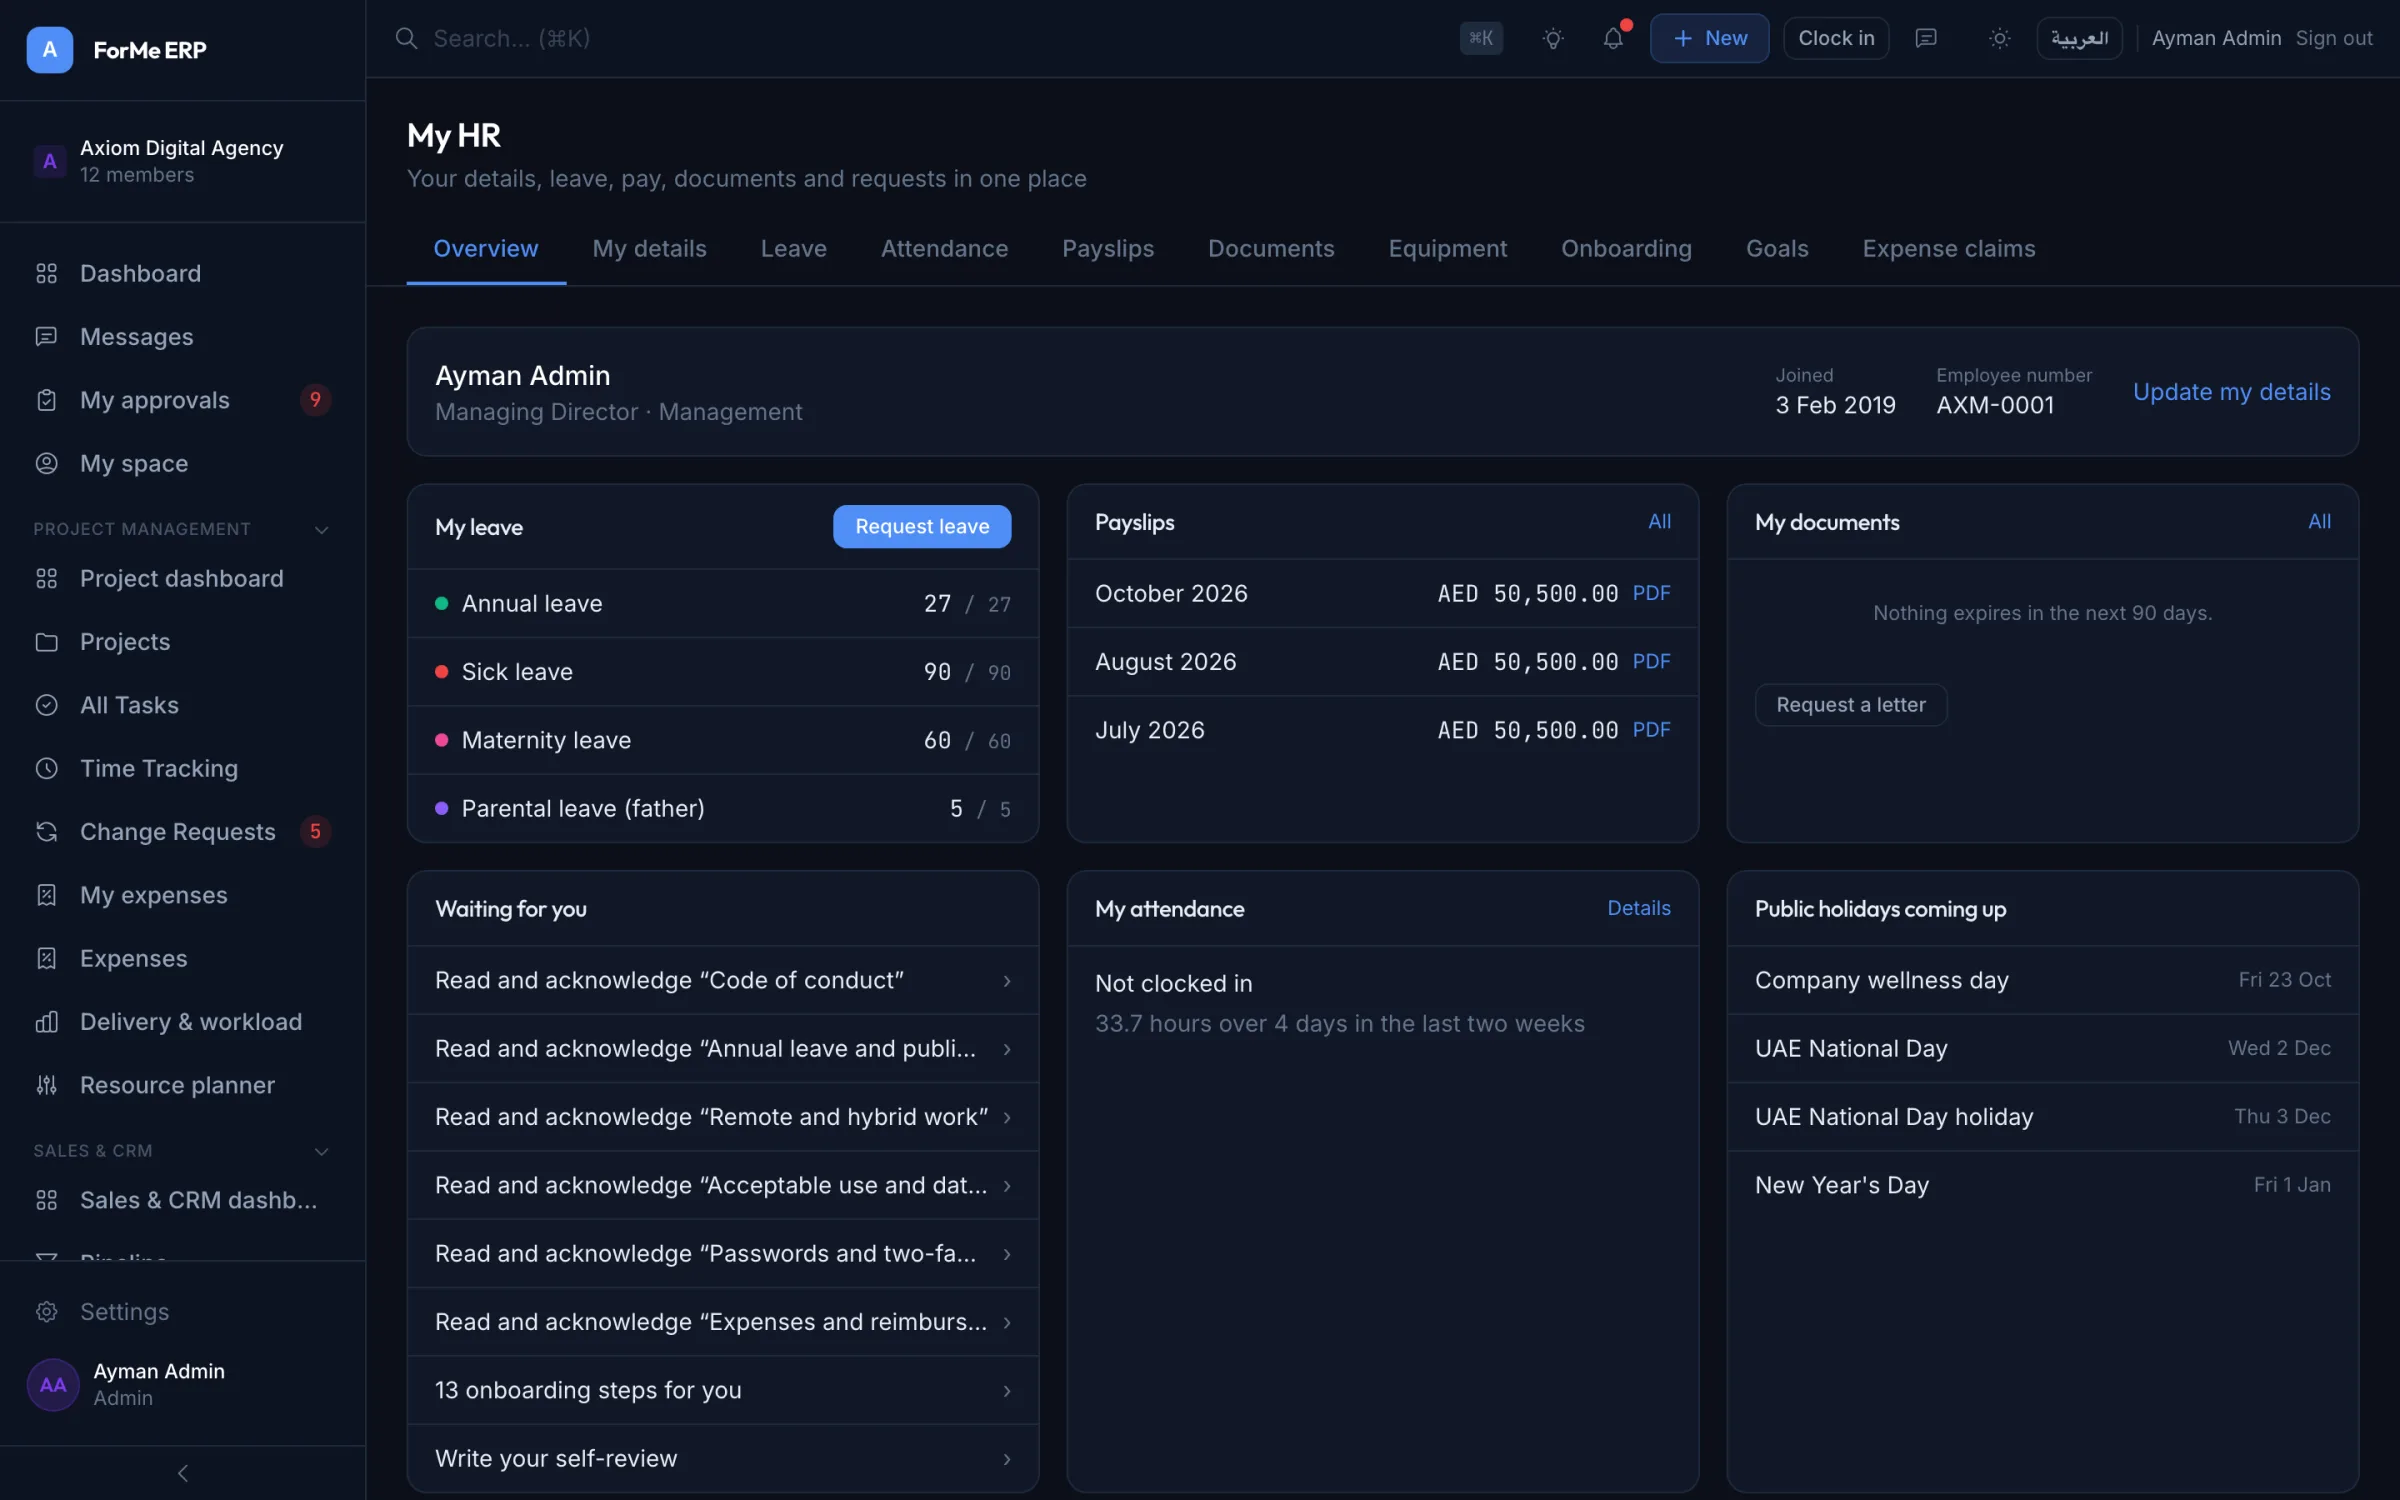Open the Attendance tab

(x=944, y=248)
